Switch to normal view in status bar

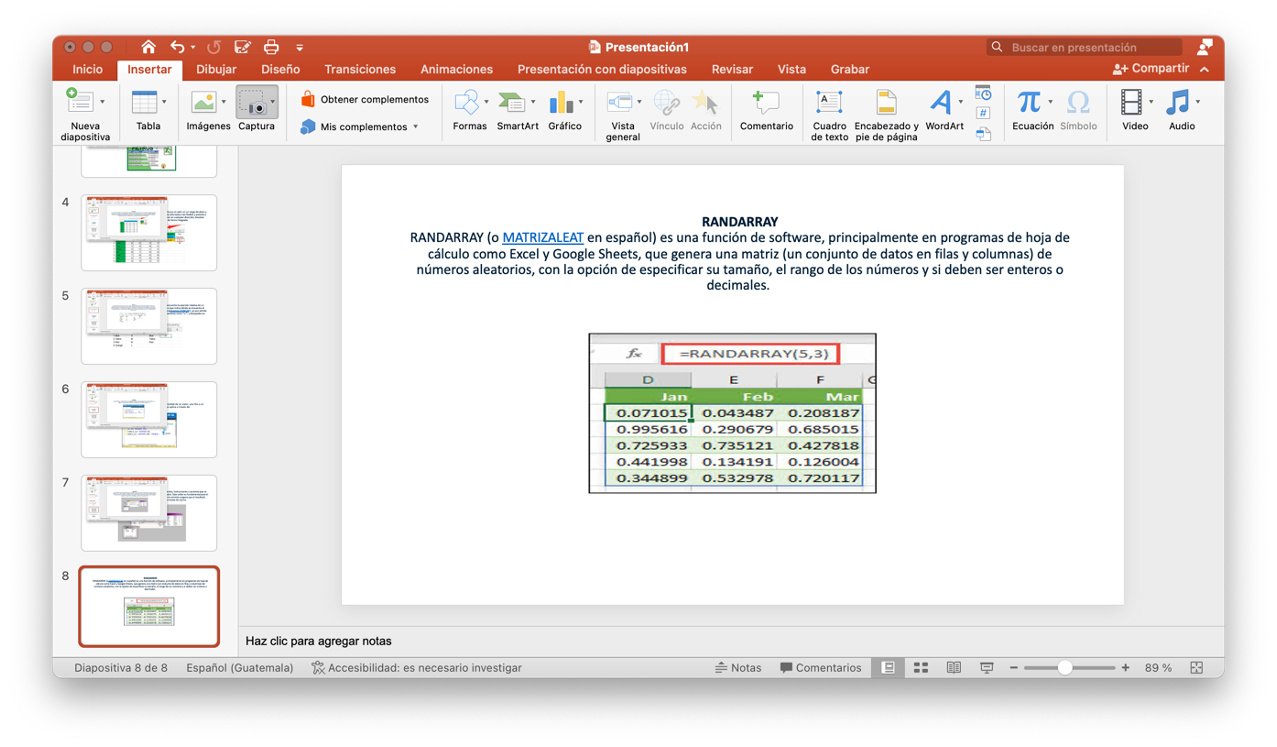[x=888, y=668]
